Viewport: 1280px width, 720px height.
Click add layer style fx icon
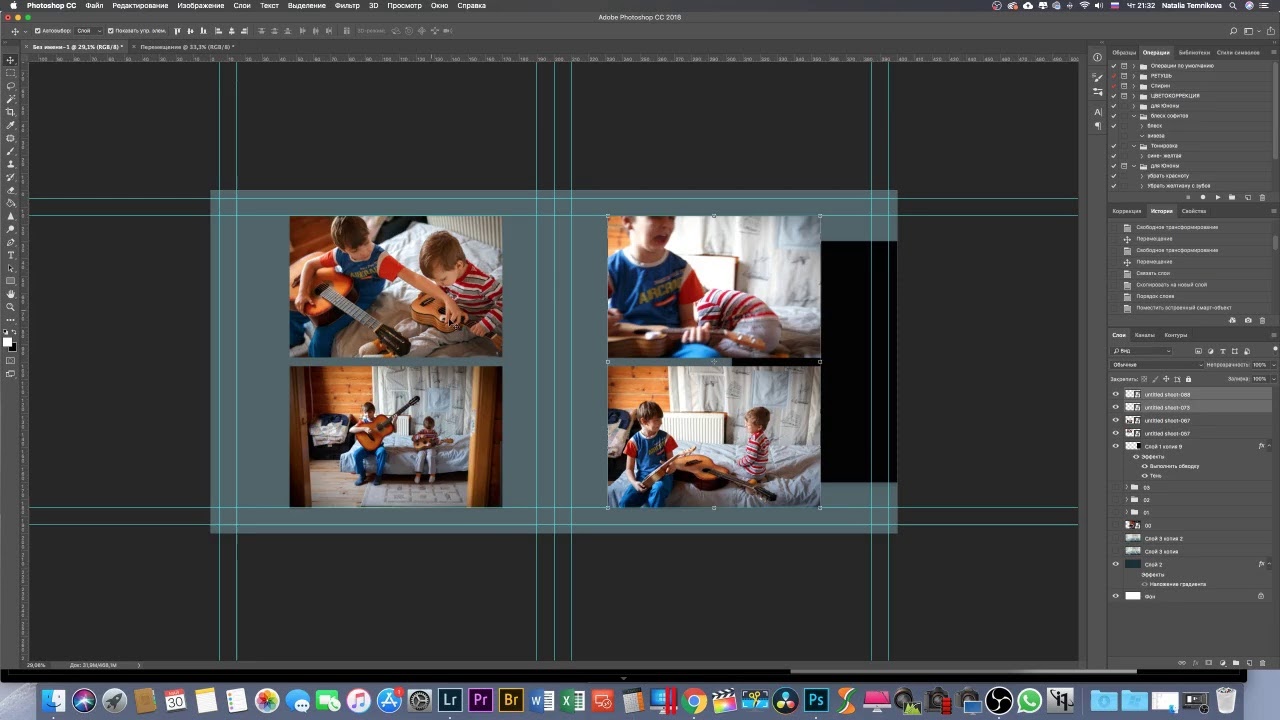[x=1196, y=662]
